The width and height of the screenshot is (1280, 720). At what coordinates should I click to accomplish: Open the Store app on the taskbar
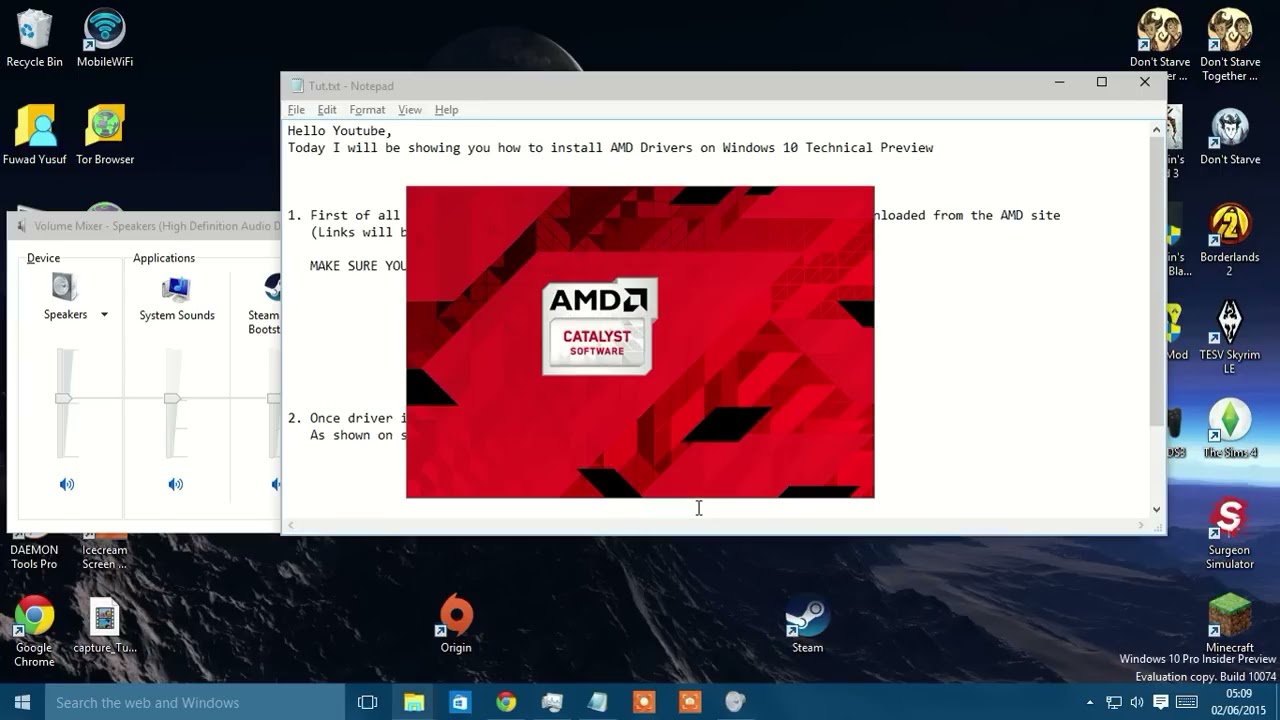(x=460, y=702)
